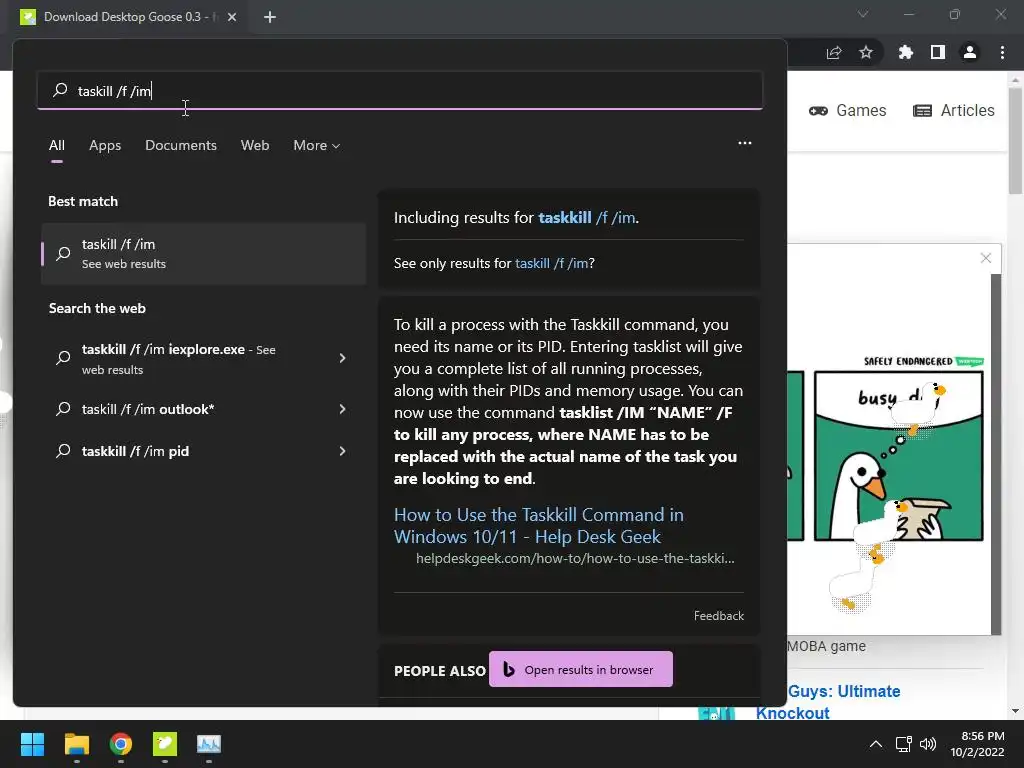This screenshot has width=1024, height=768.
Task: Open a new Chrome tab
Action: pos(270,17)
